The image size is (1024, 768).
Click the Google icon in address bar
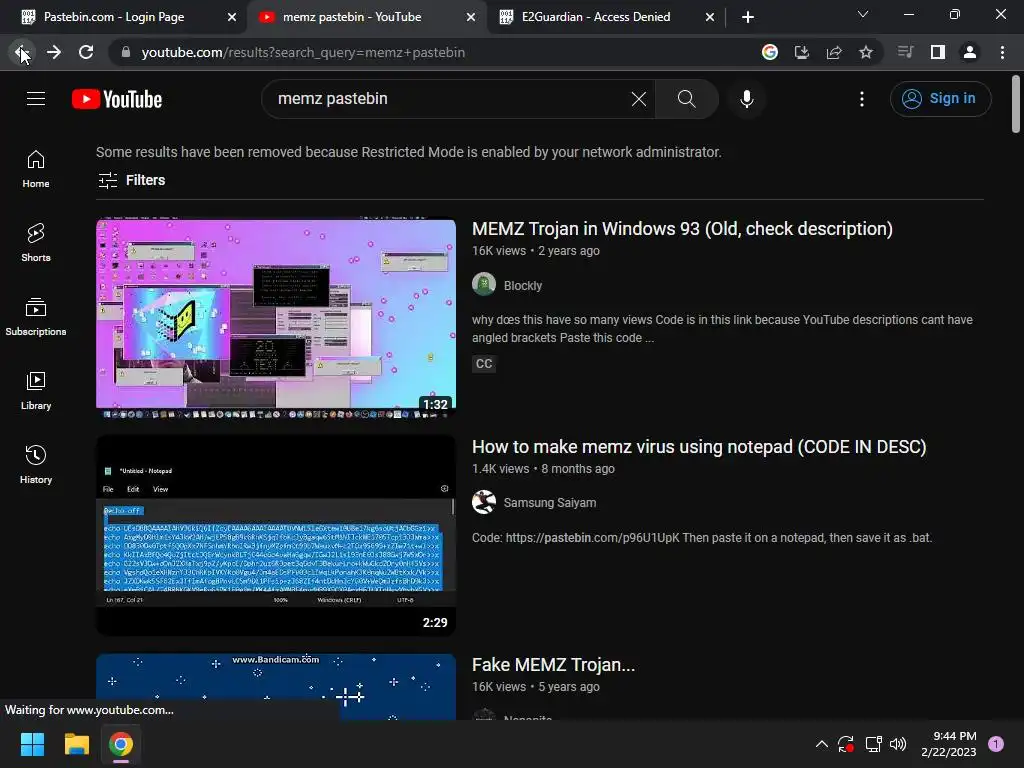(x=770, y=52)
